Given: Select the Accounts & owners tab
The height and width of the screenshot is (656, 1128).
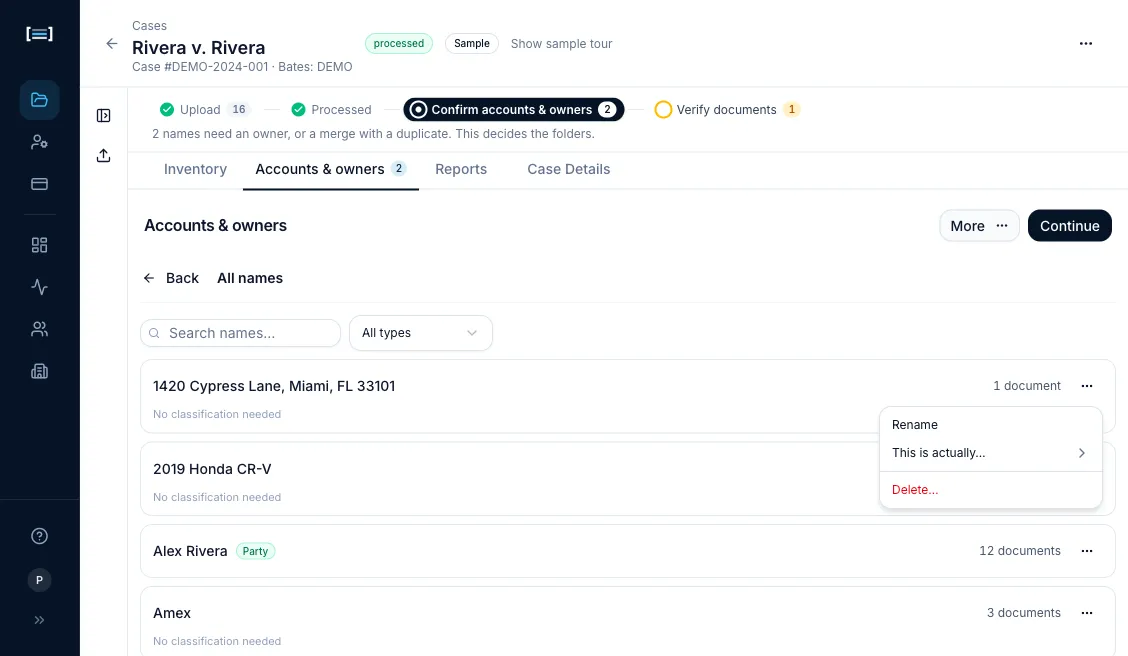Looking at the screenshot, I should (x=331, y=169).
